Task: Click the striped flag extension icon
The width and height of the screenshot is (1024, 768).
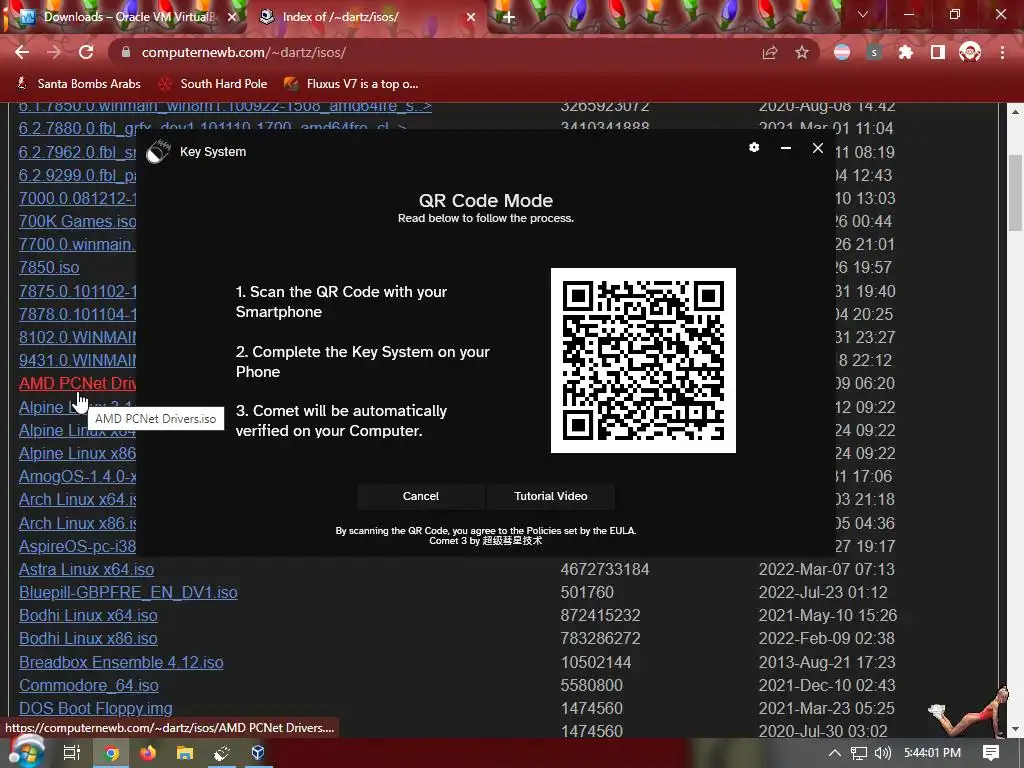Action: click(x=842, y=53)
